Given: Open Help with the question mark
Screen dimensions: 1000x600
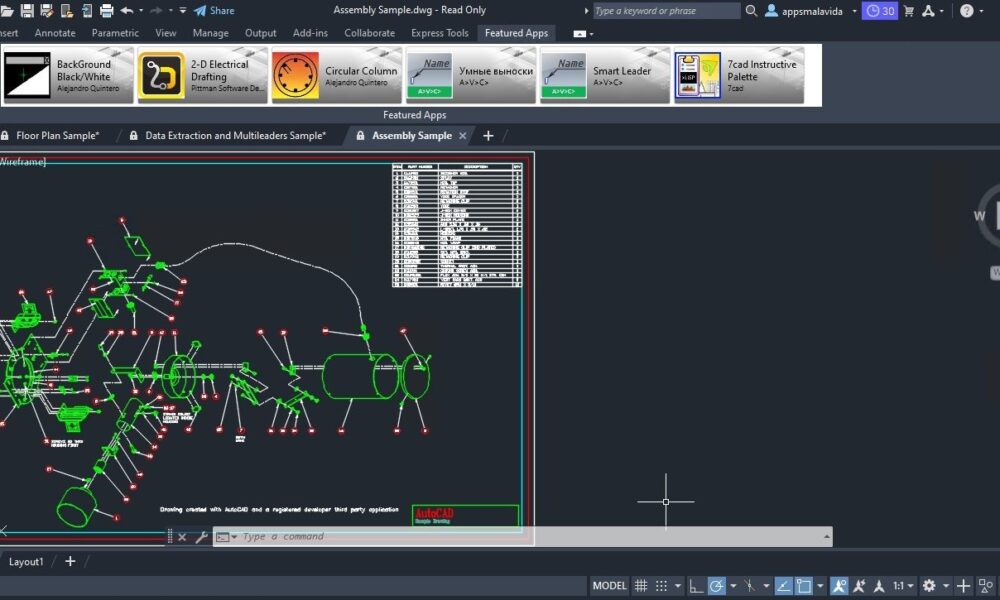Looking at the screenshot, I should [x=967, y=11].
